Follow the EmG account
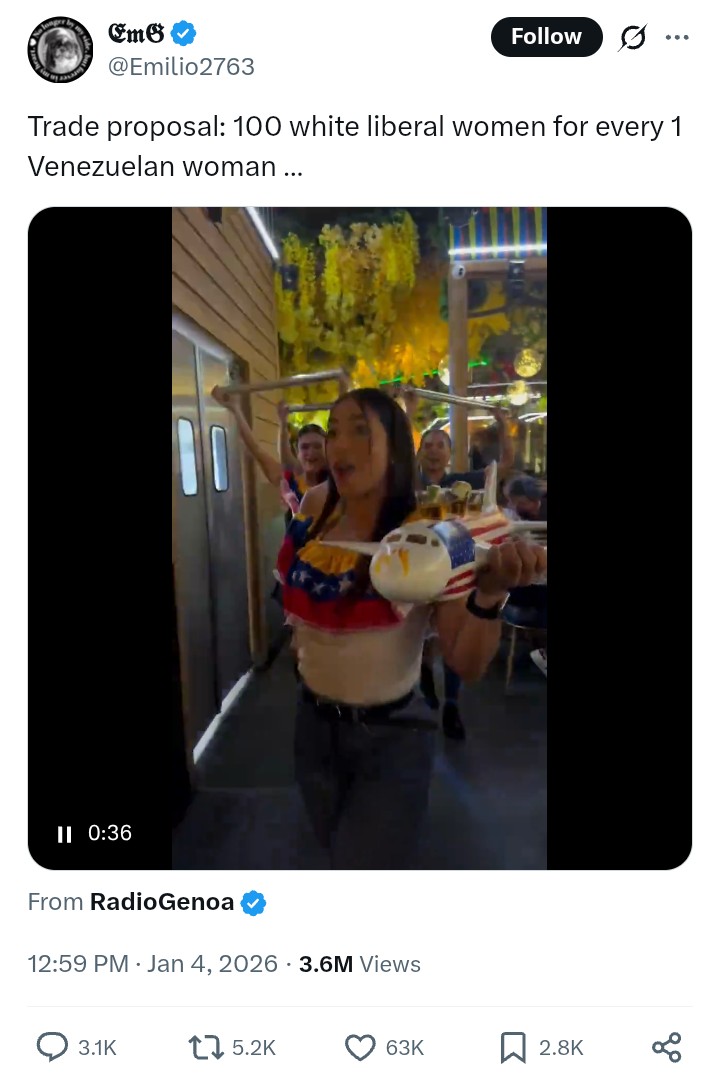Image resolution: width=720 pixels, height=1083 pixels. click(547, 37)
